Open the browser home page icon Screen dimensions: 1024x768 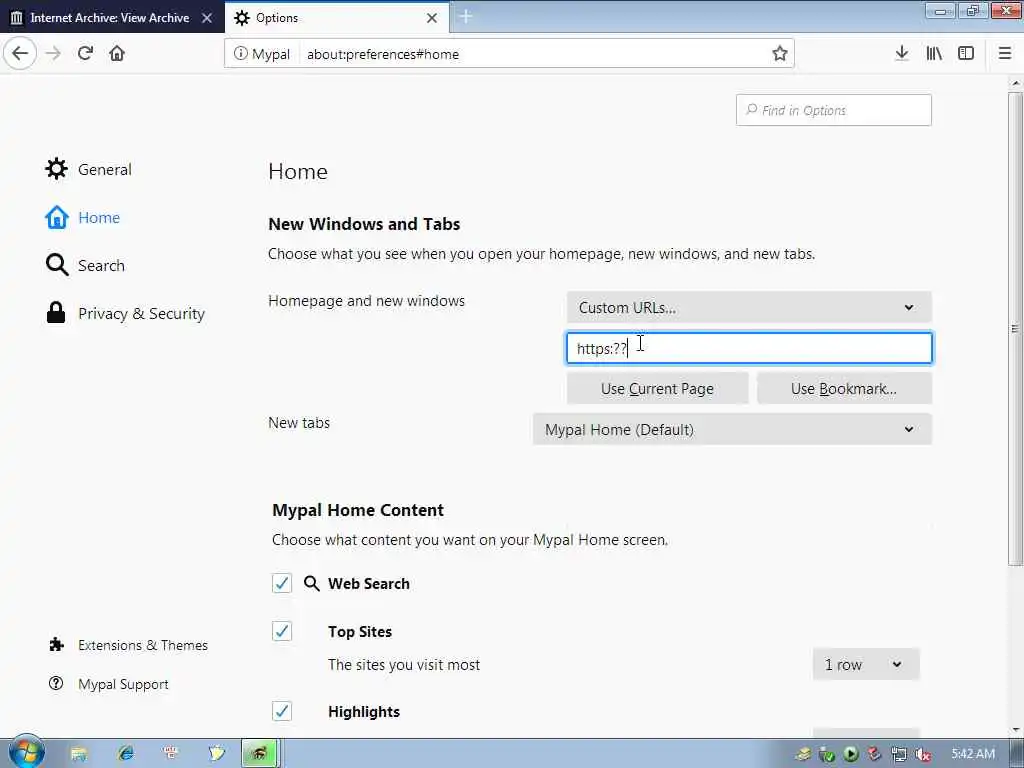click(x=117, y=54)
